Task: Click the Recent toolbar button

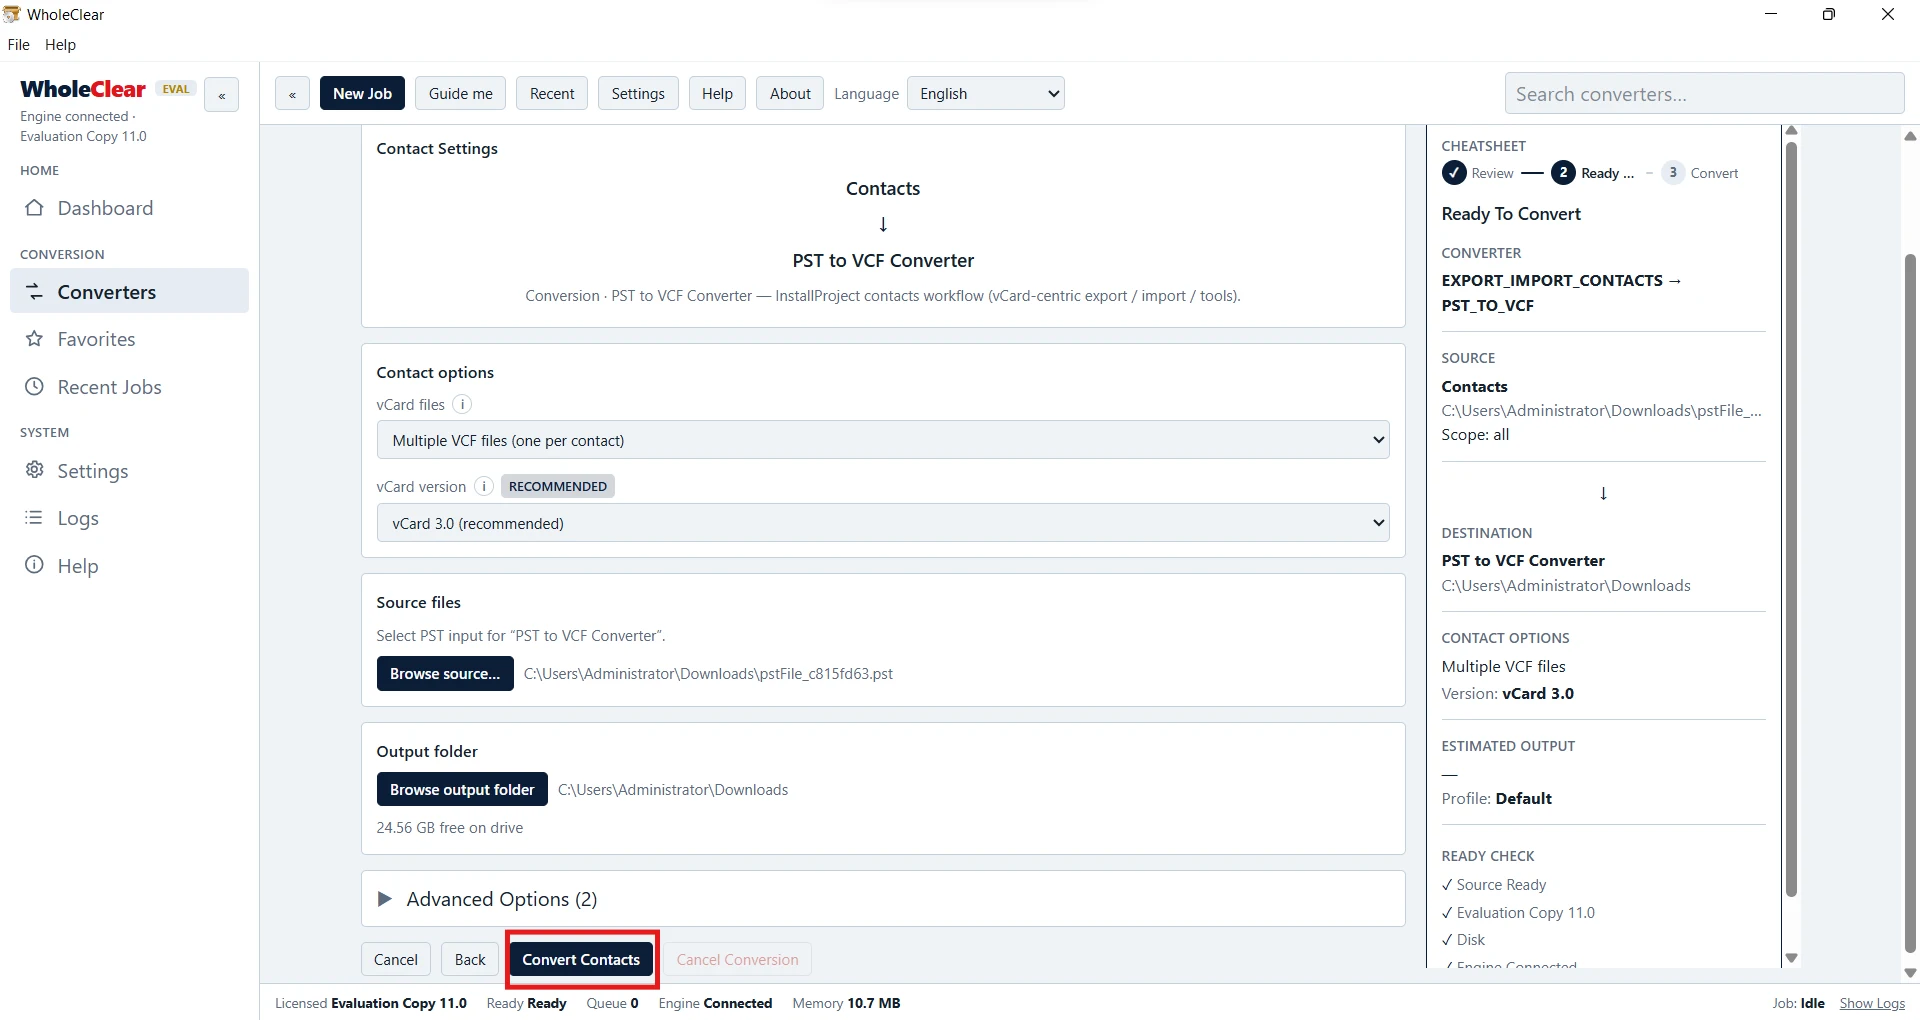Action: coord(552,94)
